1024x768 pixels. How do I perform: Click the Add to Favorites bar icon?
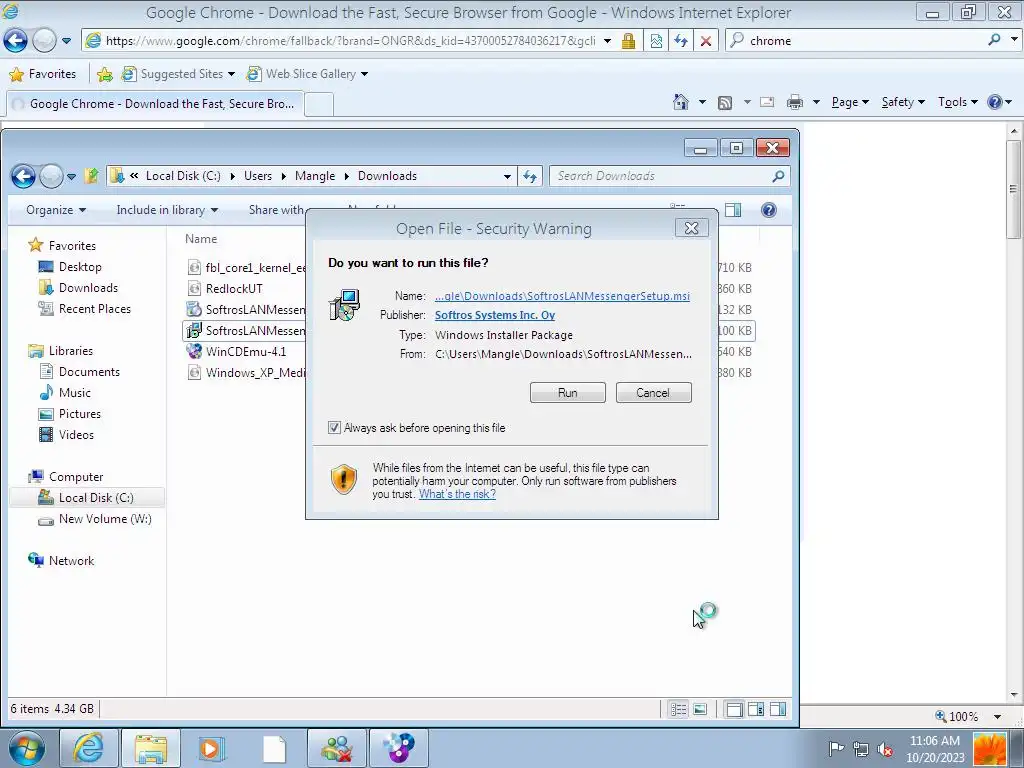pyautogui.click(x=104, y=74)
